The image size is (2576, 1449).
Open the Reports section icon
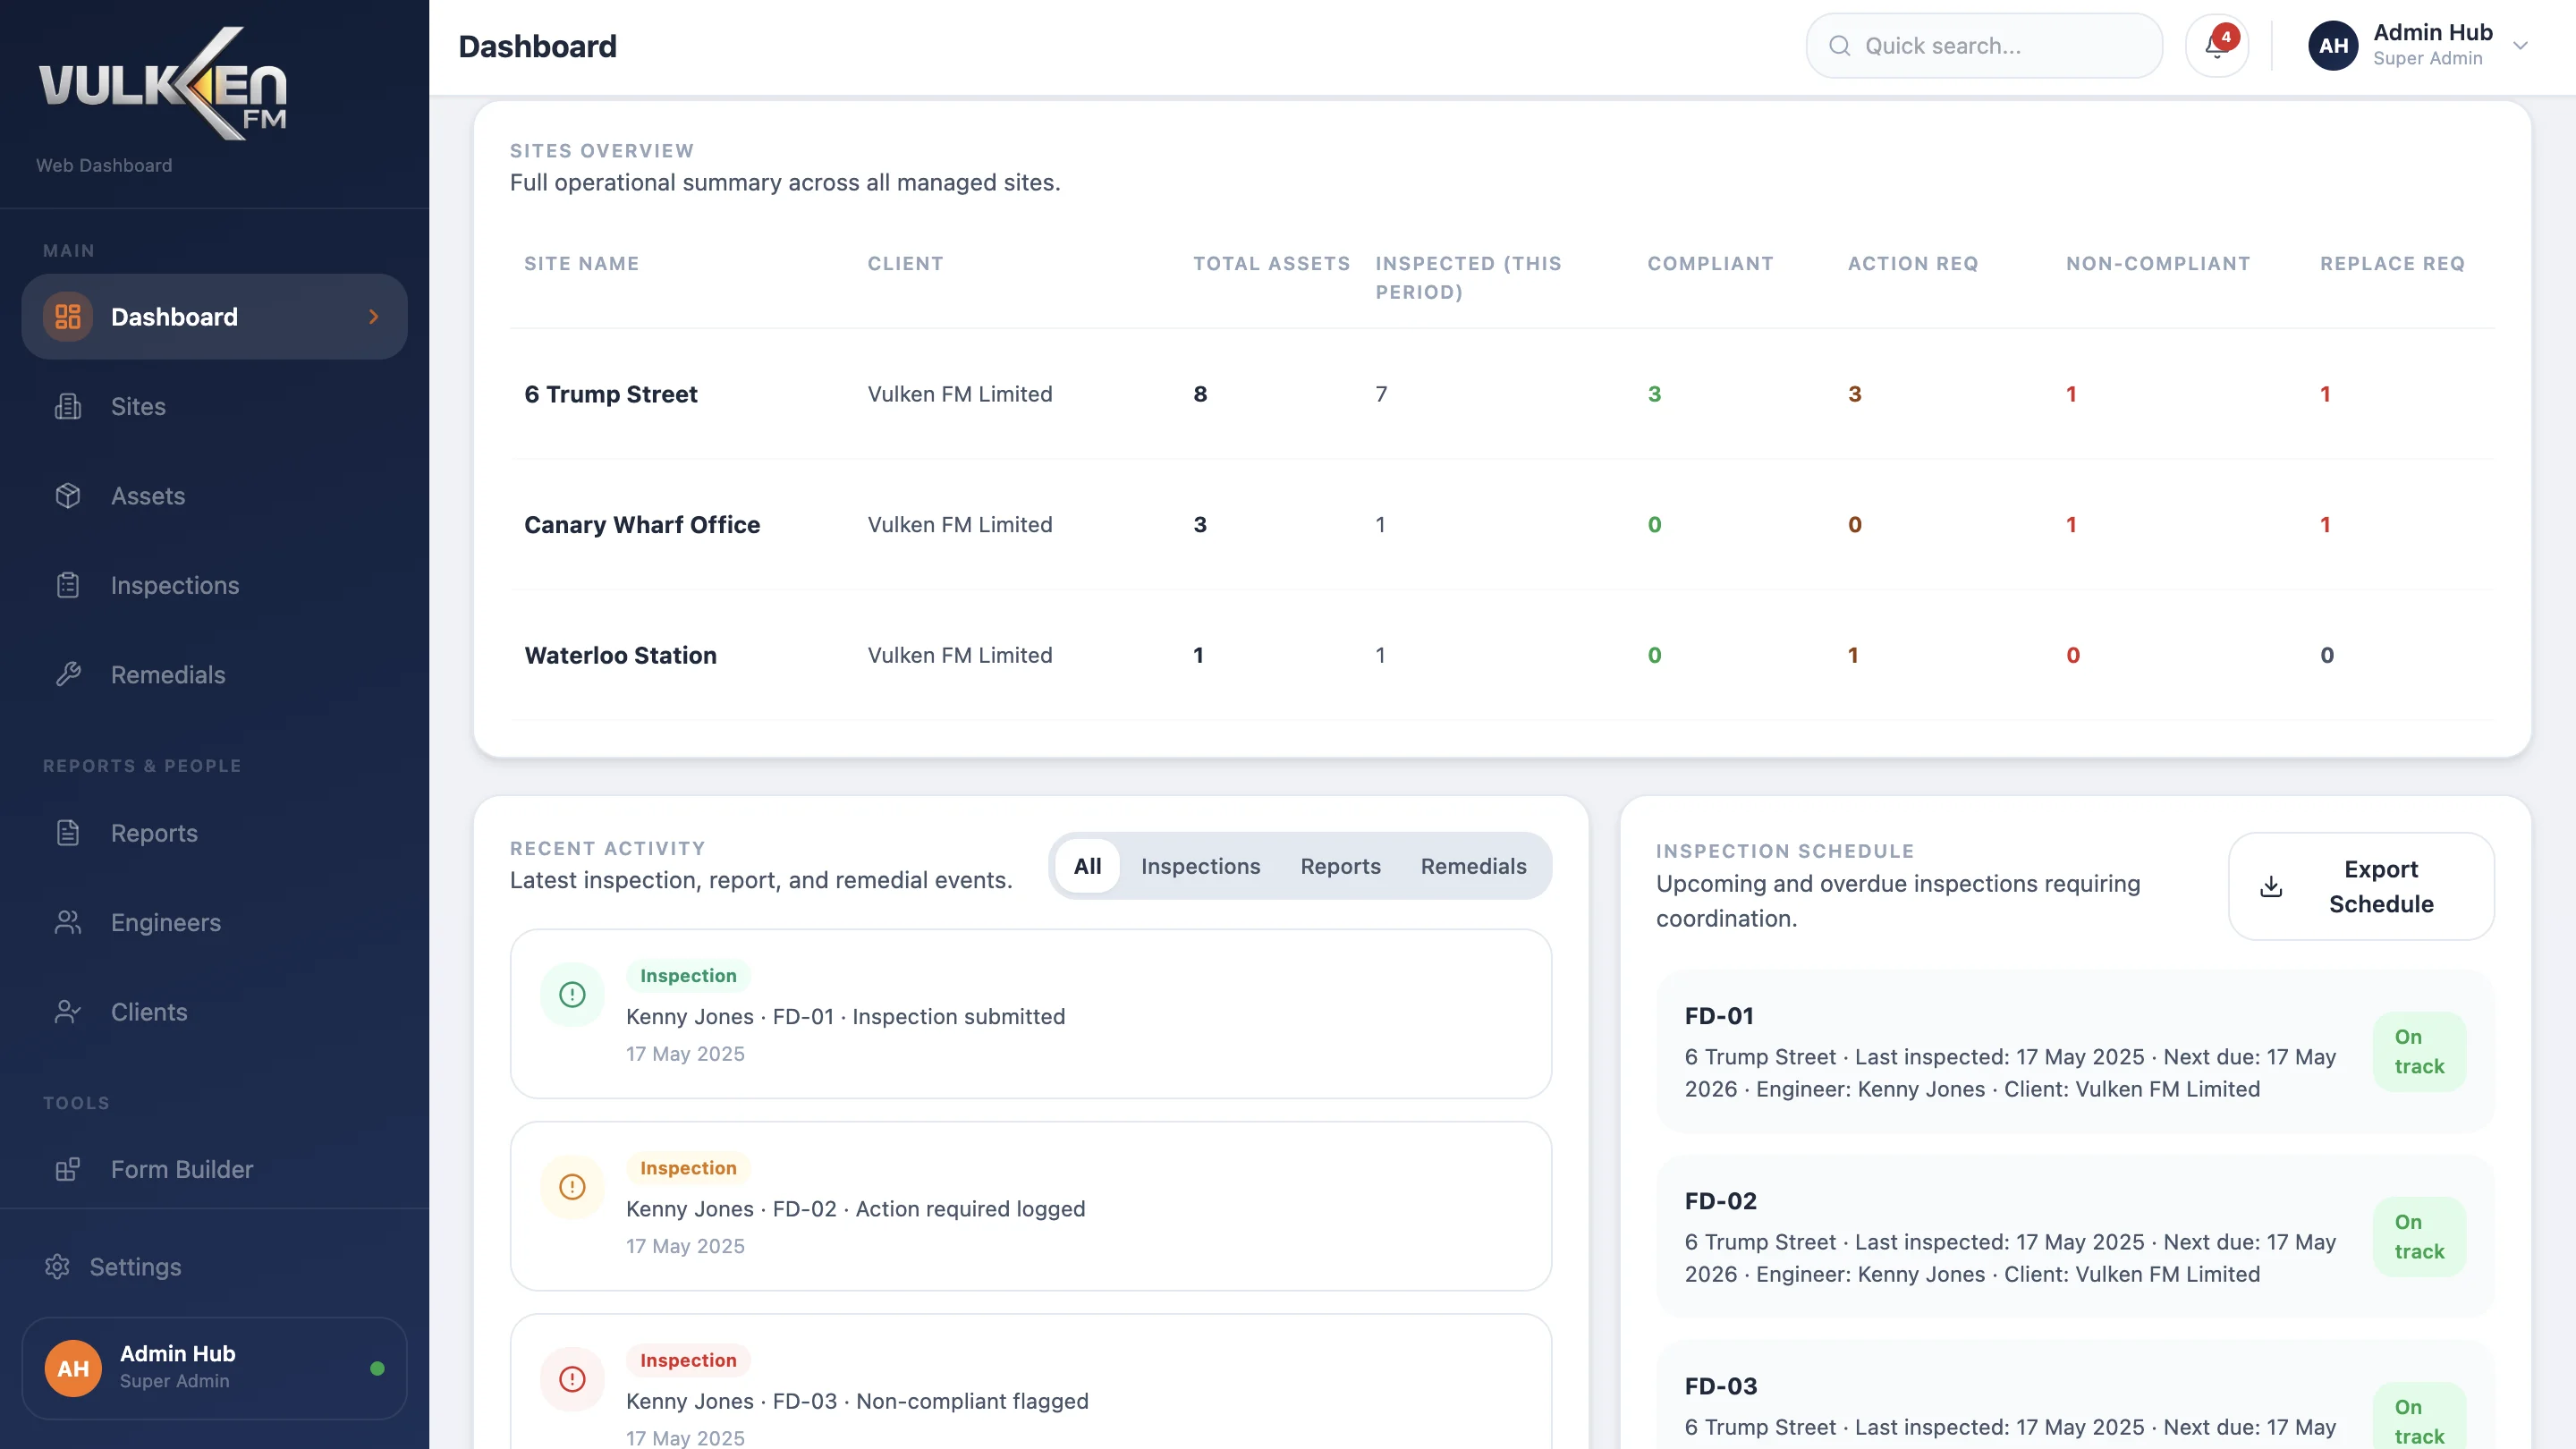[67, 832]
